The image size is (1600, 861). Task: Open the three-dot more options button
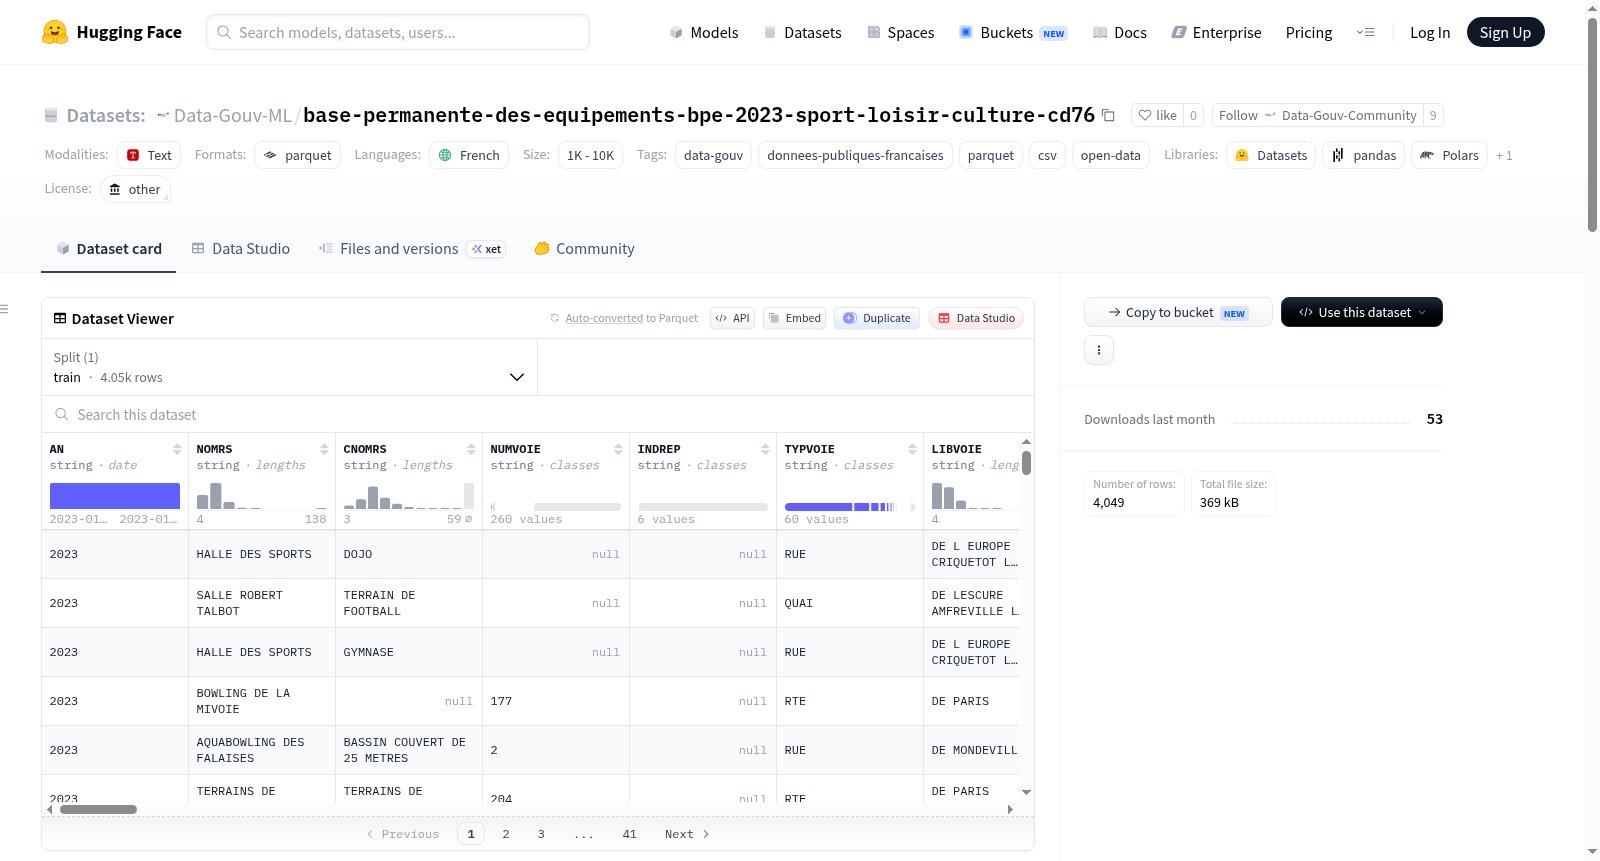[x=1099, y=350]
